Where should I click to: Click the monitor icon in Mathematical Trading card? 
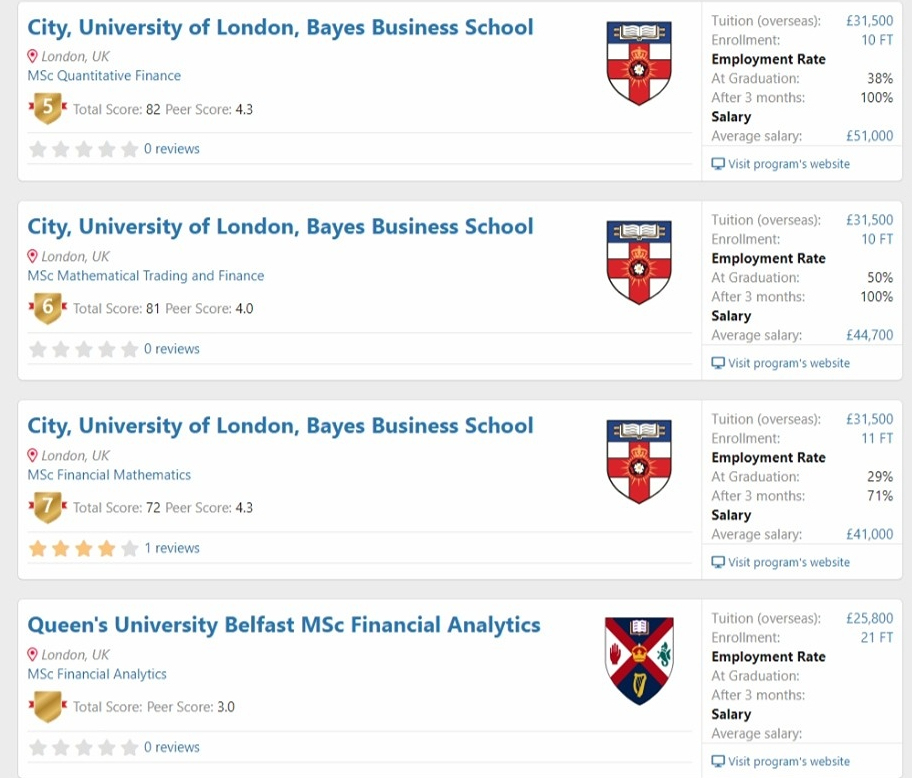click(718, 363)
